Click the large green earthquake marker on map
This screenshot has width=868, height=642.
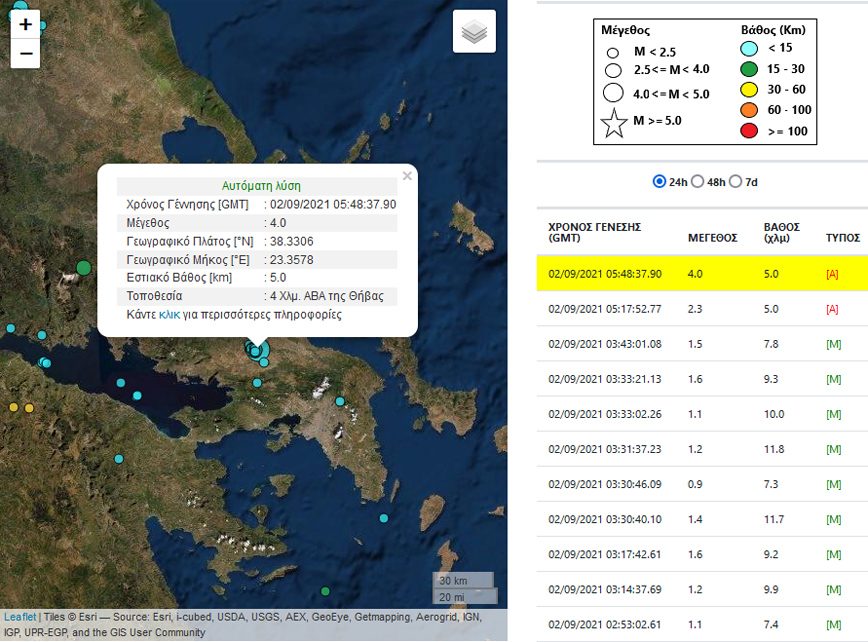pyautogui.click(x=84, y=267)
